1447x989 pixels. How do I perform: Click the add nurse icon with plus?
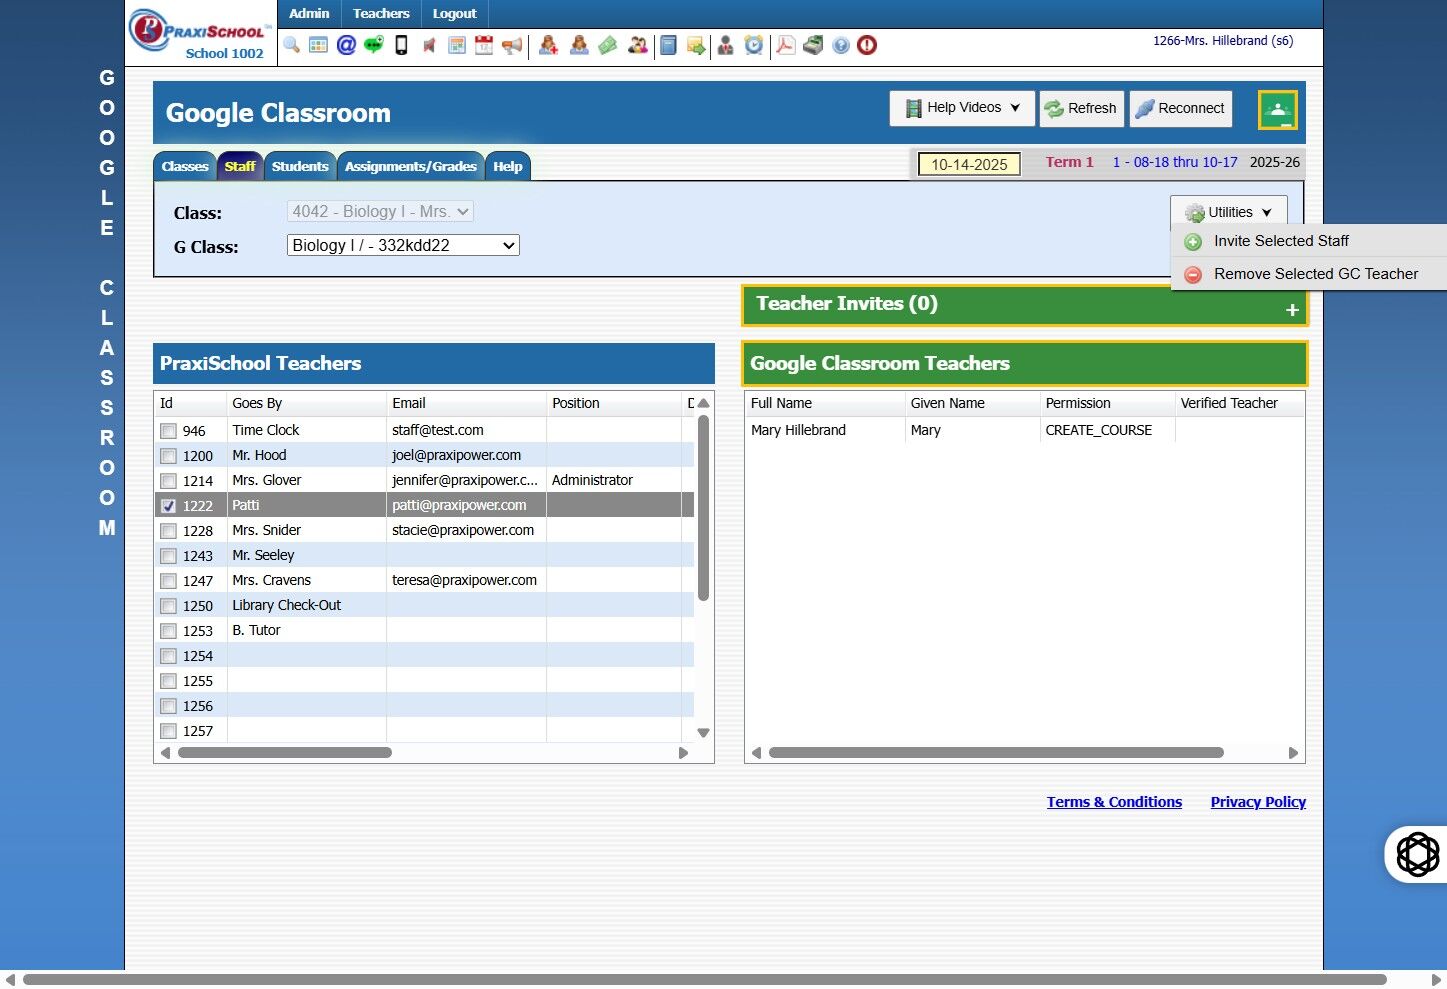pos(548,45)
